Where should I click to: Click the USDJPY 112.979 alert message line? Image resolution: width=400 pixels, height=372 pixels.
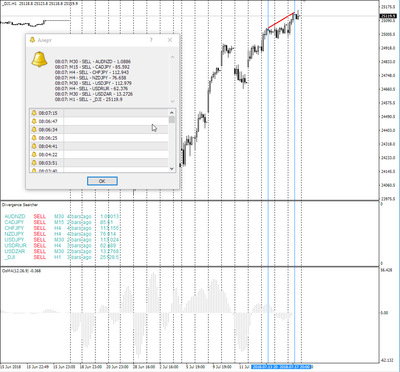click(93, 83)
